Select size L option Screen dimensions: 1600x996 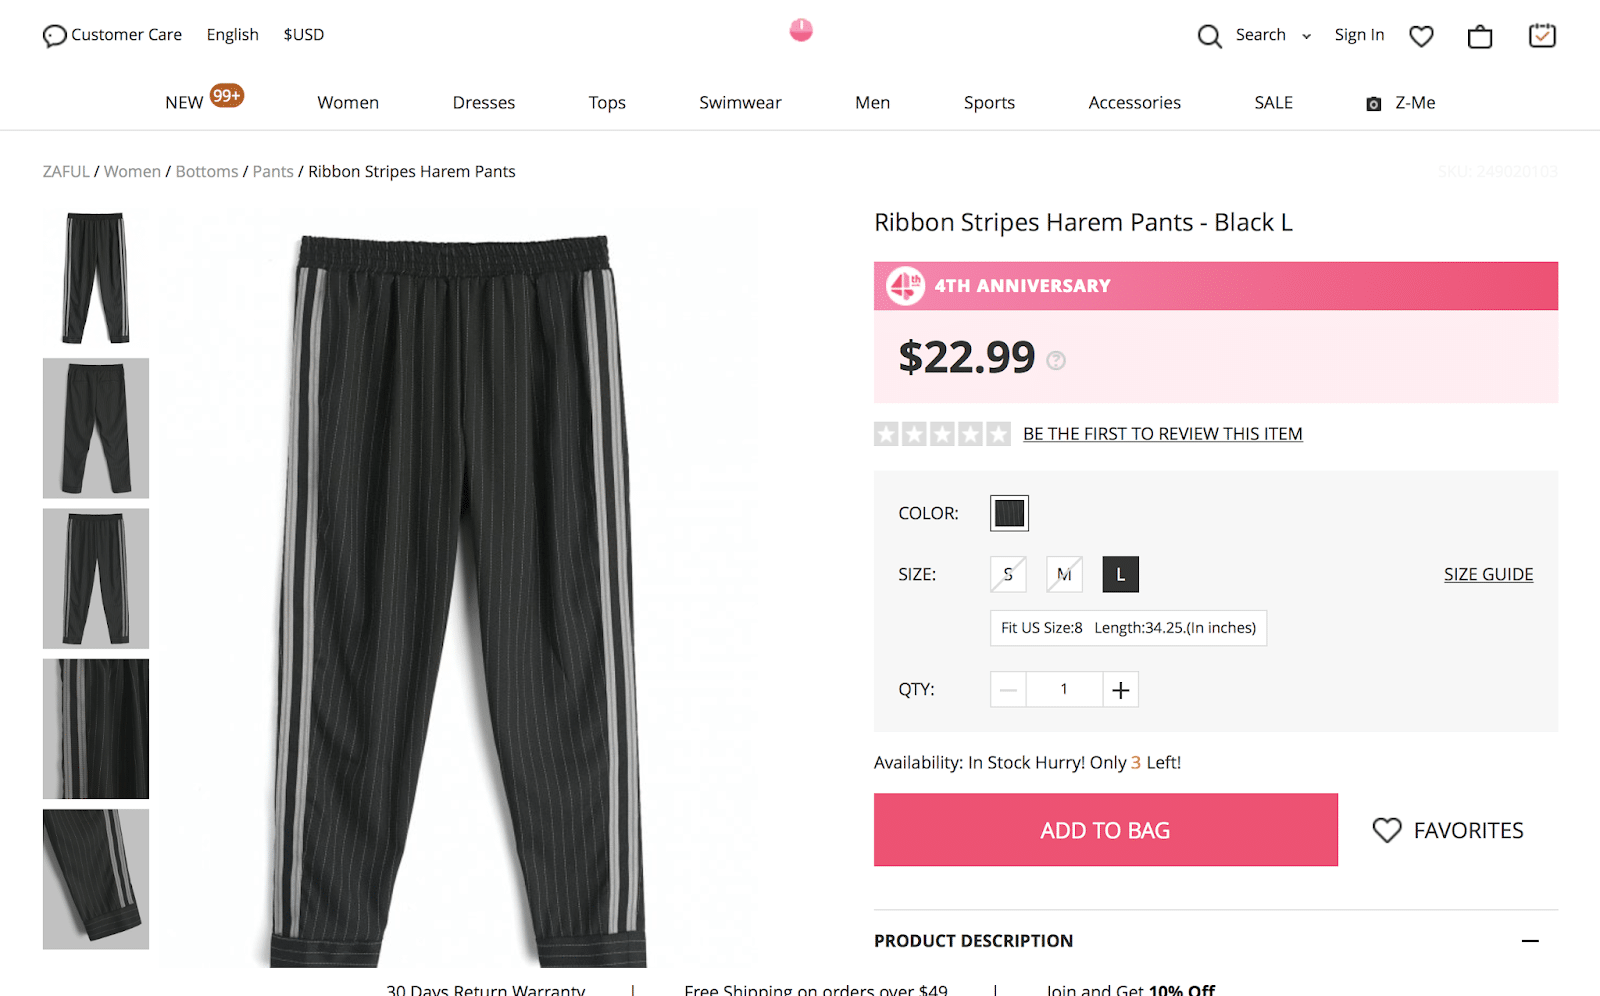pyautogui.click(x=1120, y=574)
